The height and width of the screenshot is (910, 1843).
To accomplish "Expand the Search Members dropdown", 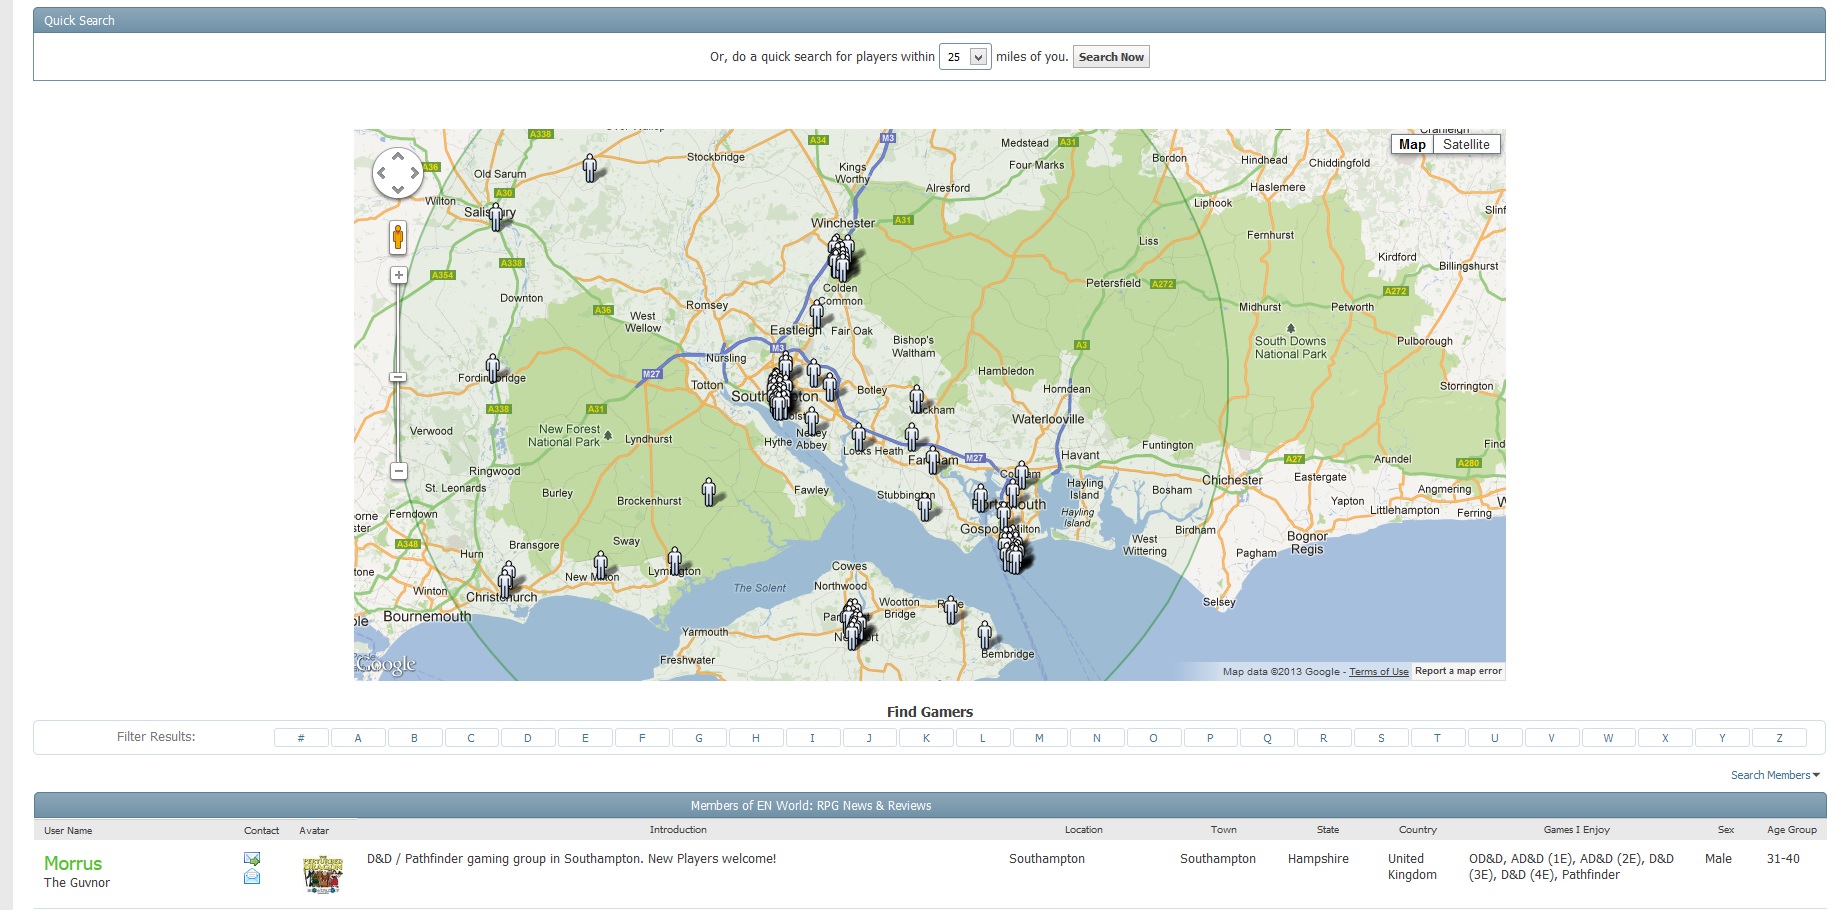I will click(x=1775, y=775).
